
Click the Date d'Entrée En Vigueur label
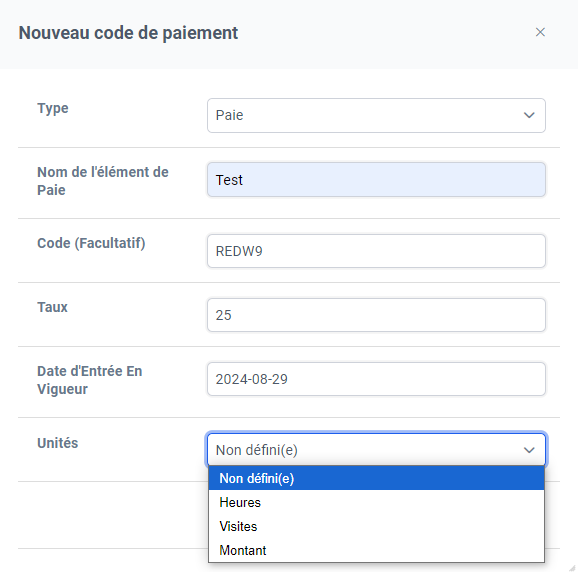pyautogui.click(x=90, y=380)
